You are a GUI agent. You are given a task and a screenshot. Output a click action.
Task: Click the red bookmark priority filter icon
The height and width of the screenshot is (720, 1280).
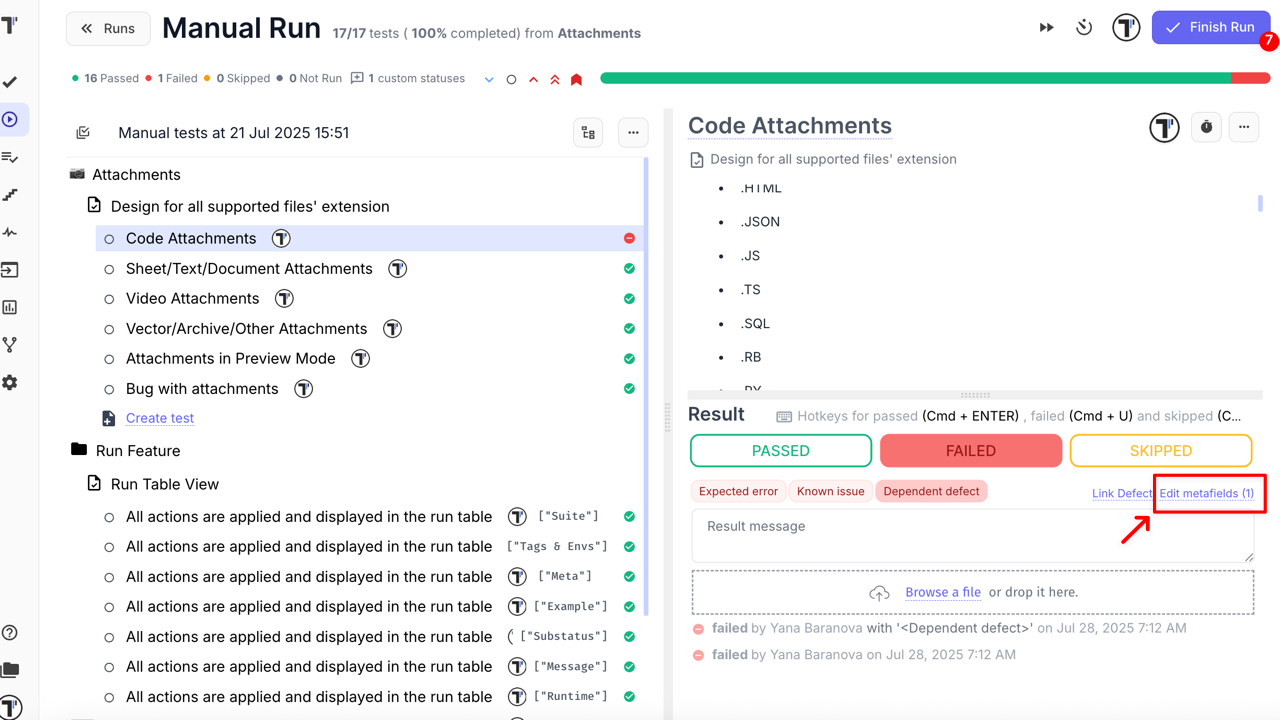pyautogui.click(x=576, y=79)
